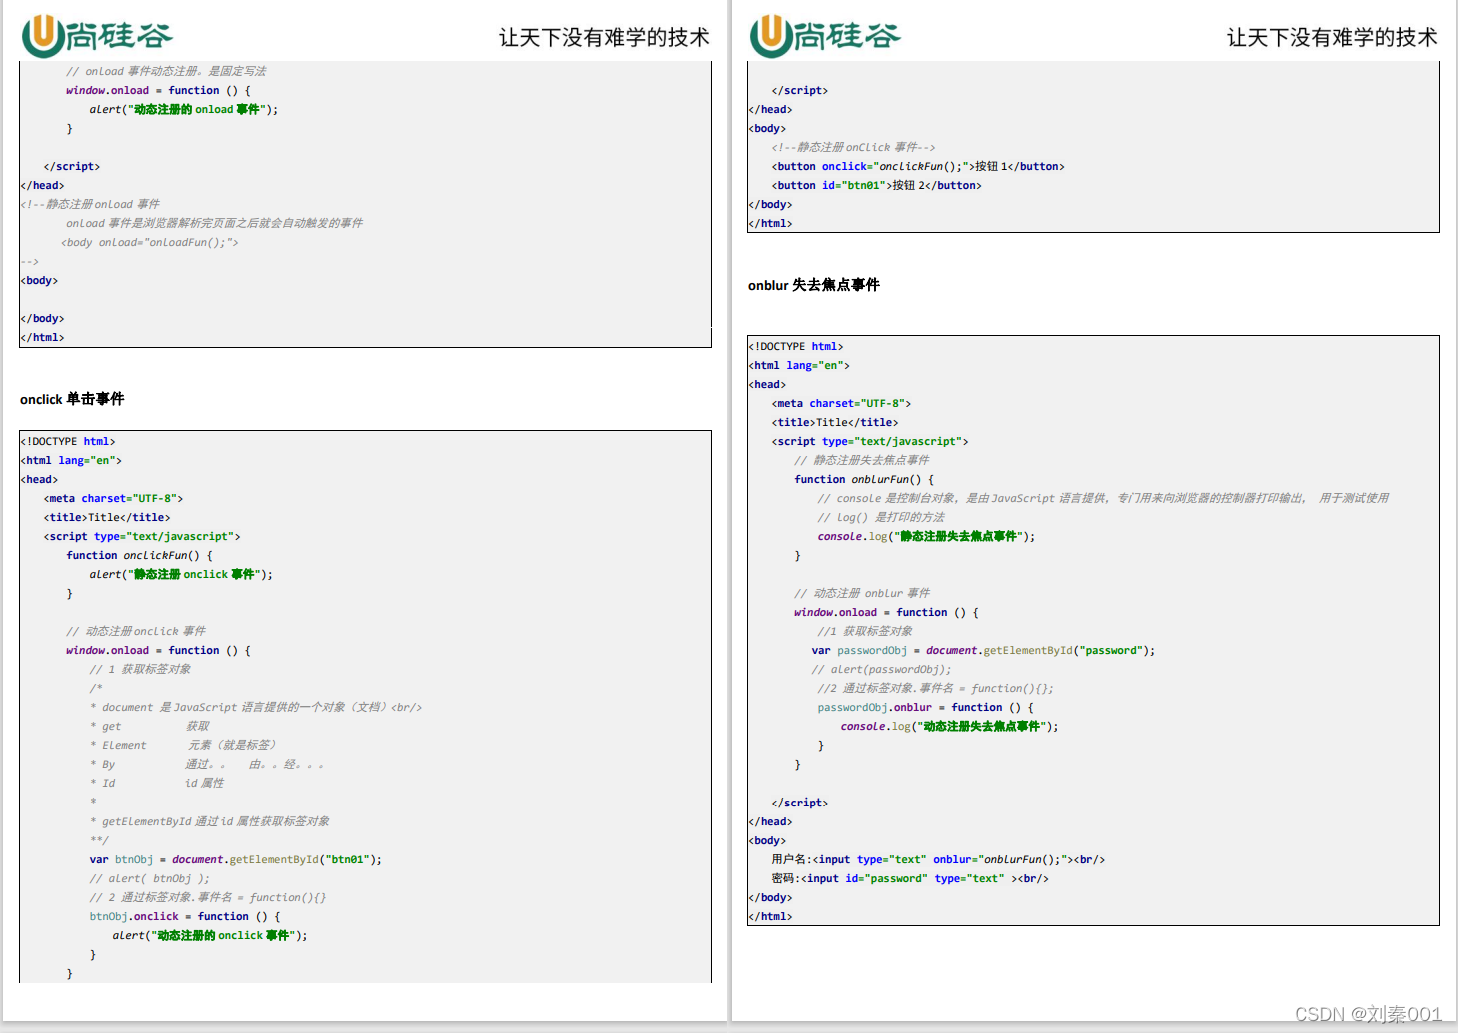1458x1033 pixels.
Task: Select the comment '// 静态注册失去焦点事件'
Action: (x=862, y=460)
